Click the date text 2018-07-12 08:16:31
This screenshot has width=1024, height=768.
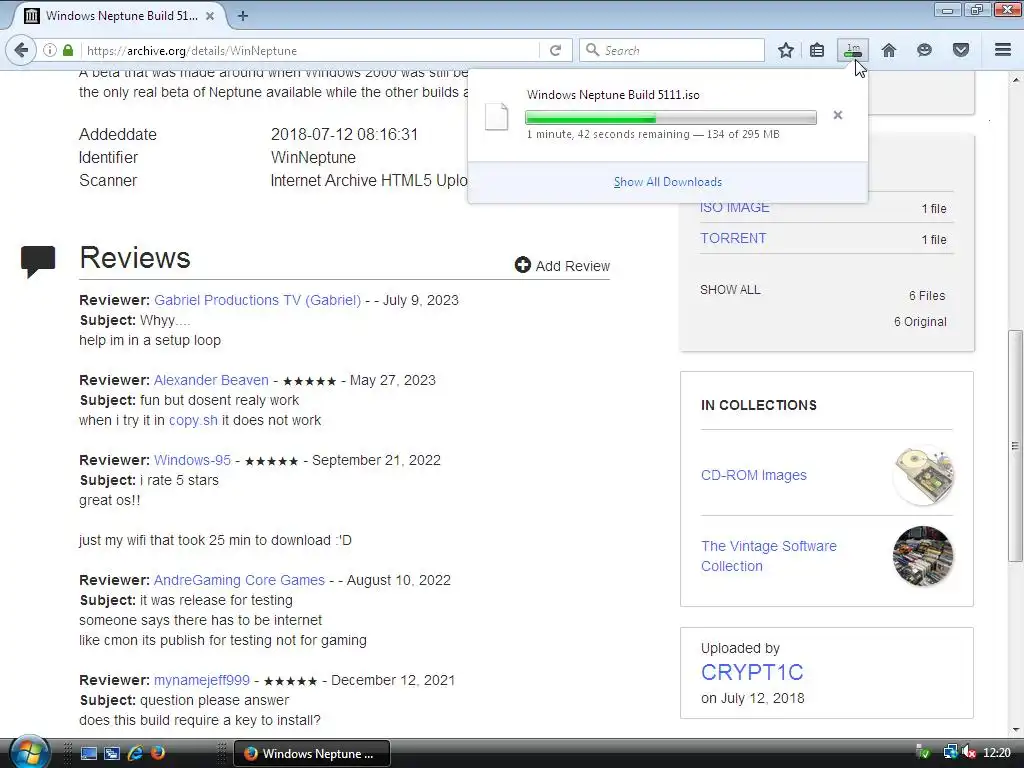coord(344,135)
